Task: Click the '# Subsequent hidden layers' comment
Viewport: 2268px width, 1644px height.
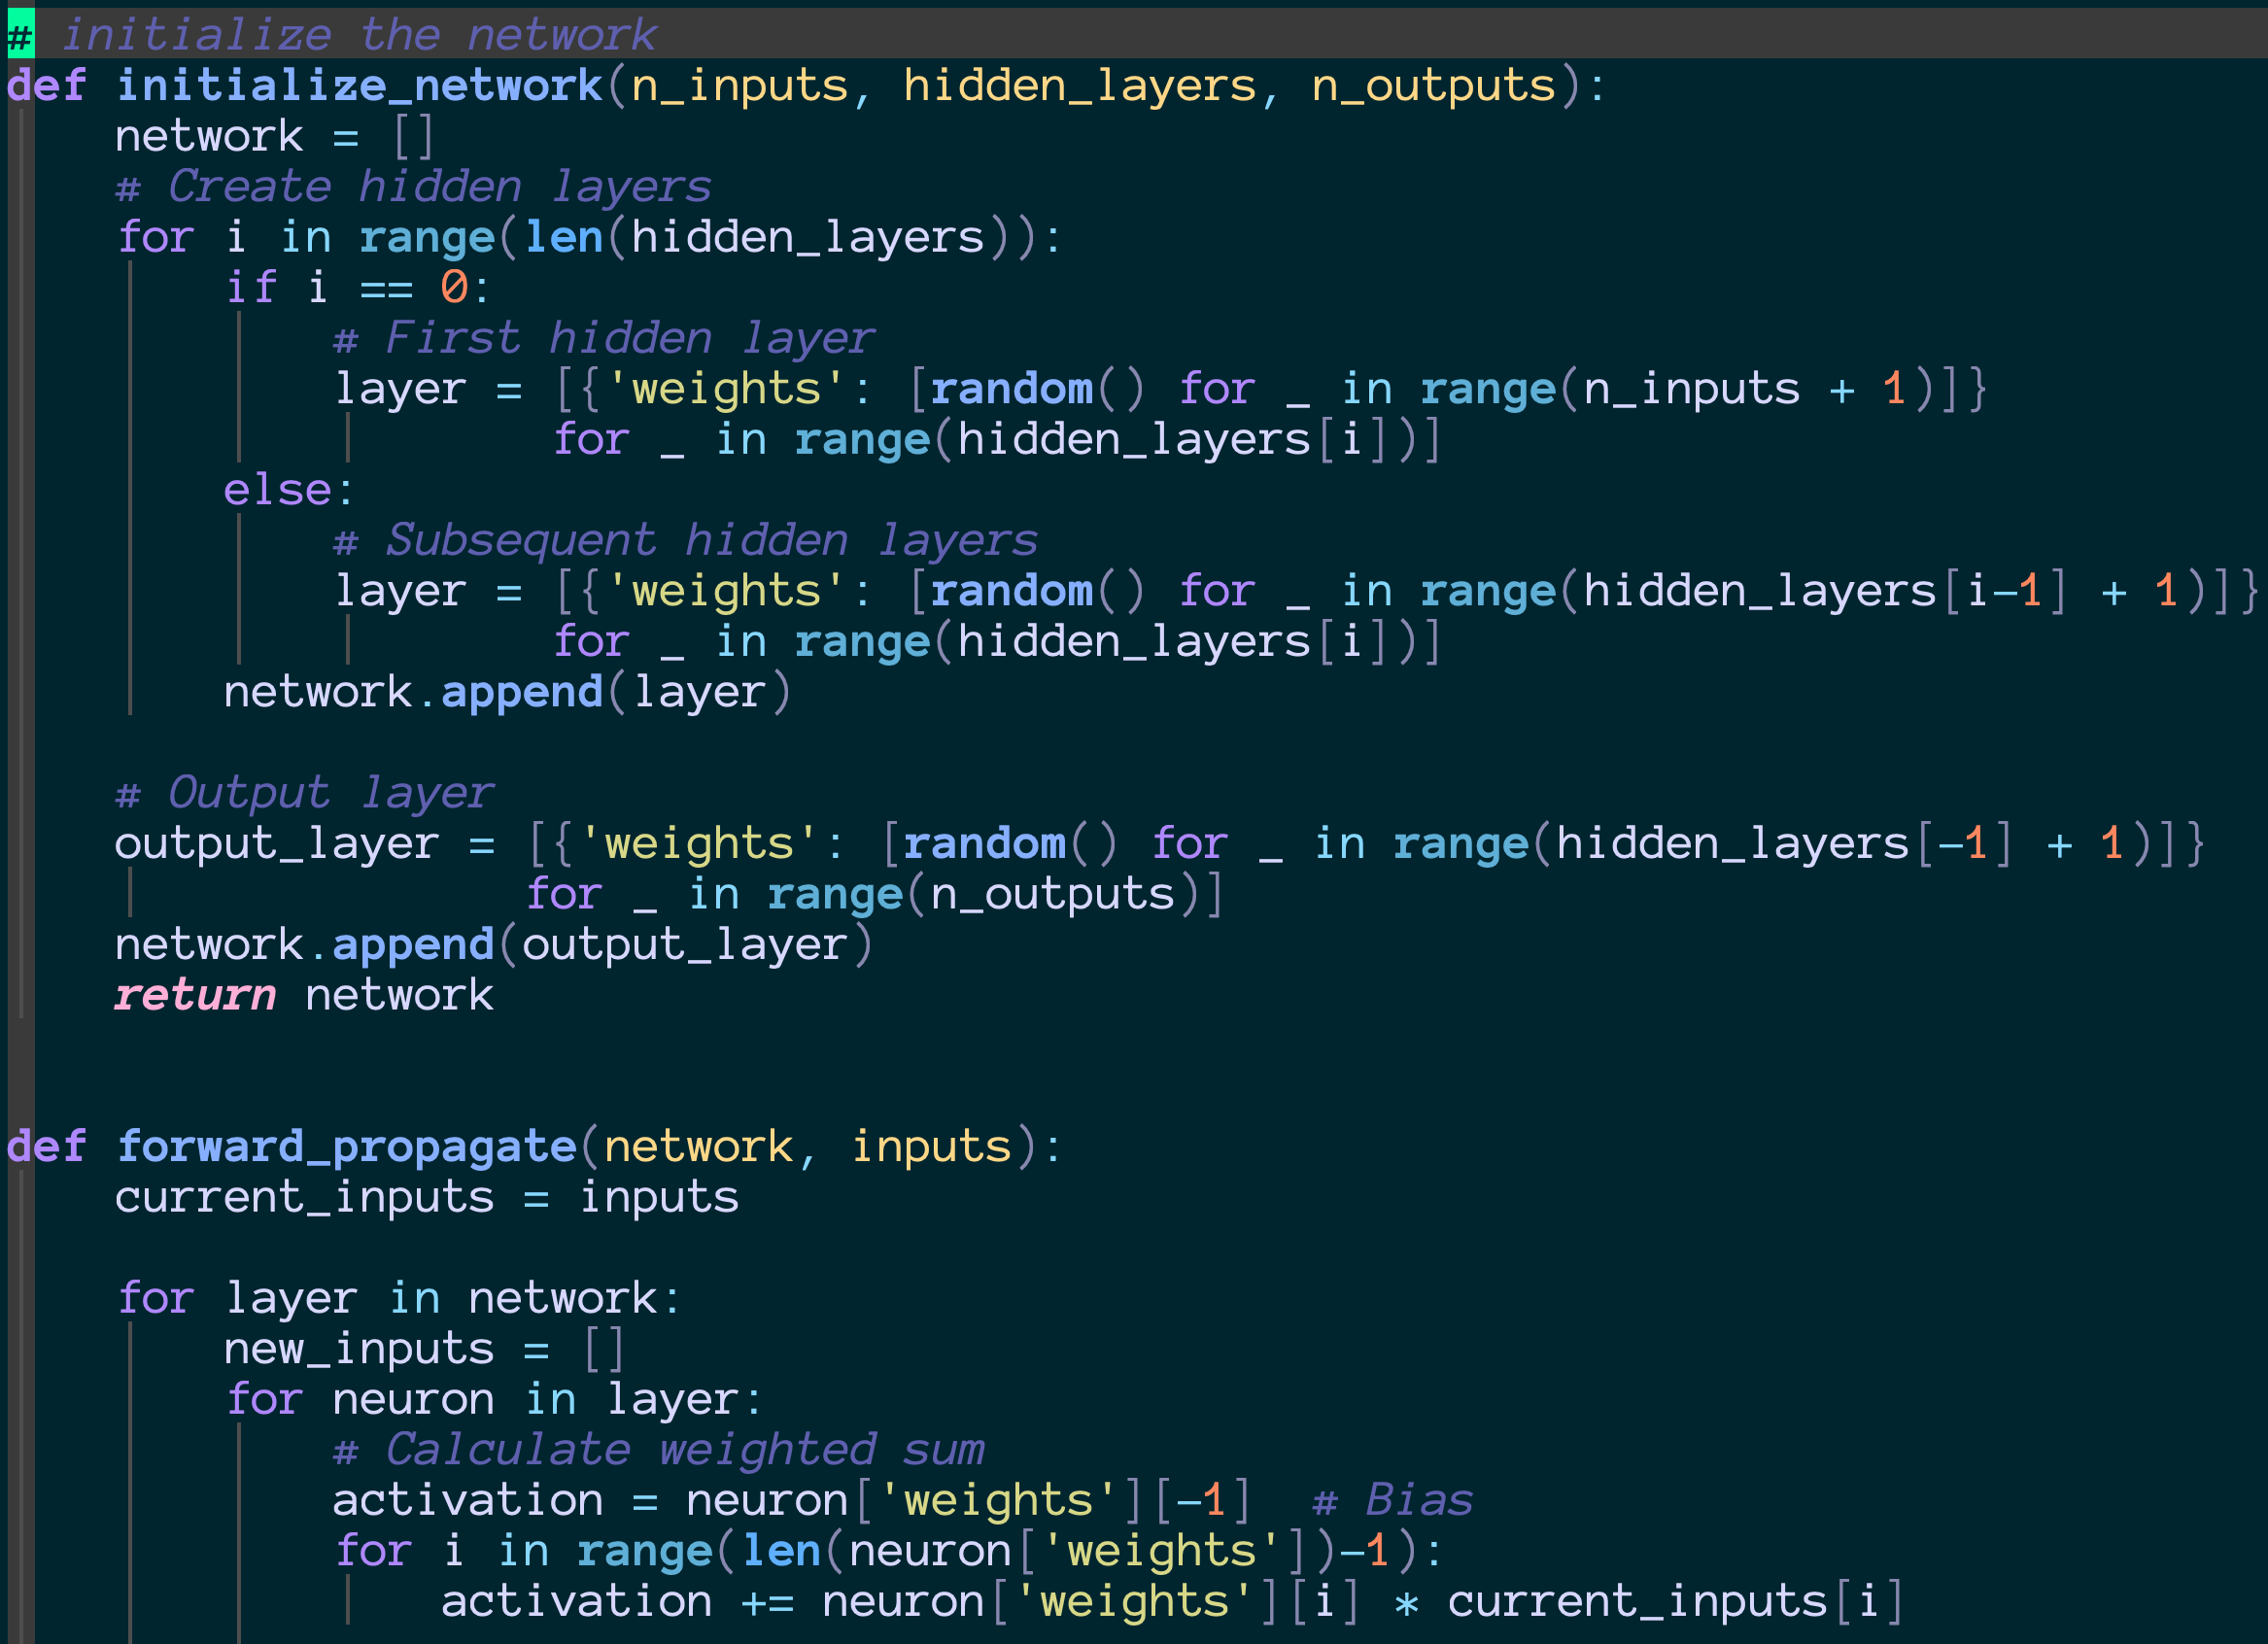Action: tap(685, 540)
